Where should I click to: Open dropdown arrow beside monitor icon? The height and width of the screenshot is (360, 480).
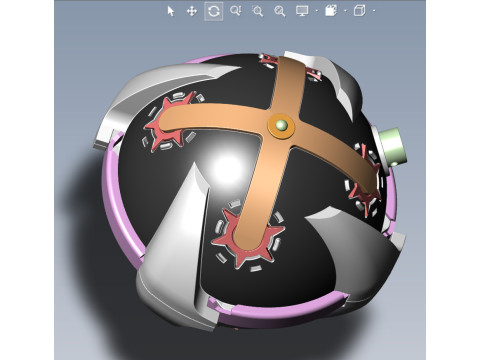pyautogui.click(x=316, y=11)
